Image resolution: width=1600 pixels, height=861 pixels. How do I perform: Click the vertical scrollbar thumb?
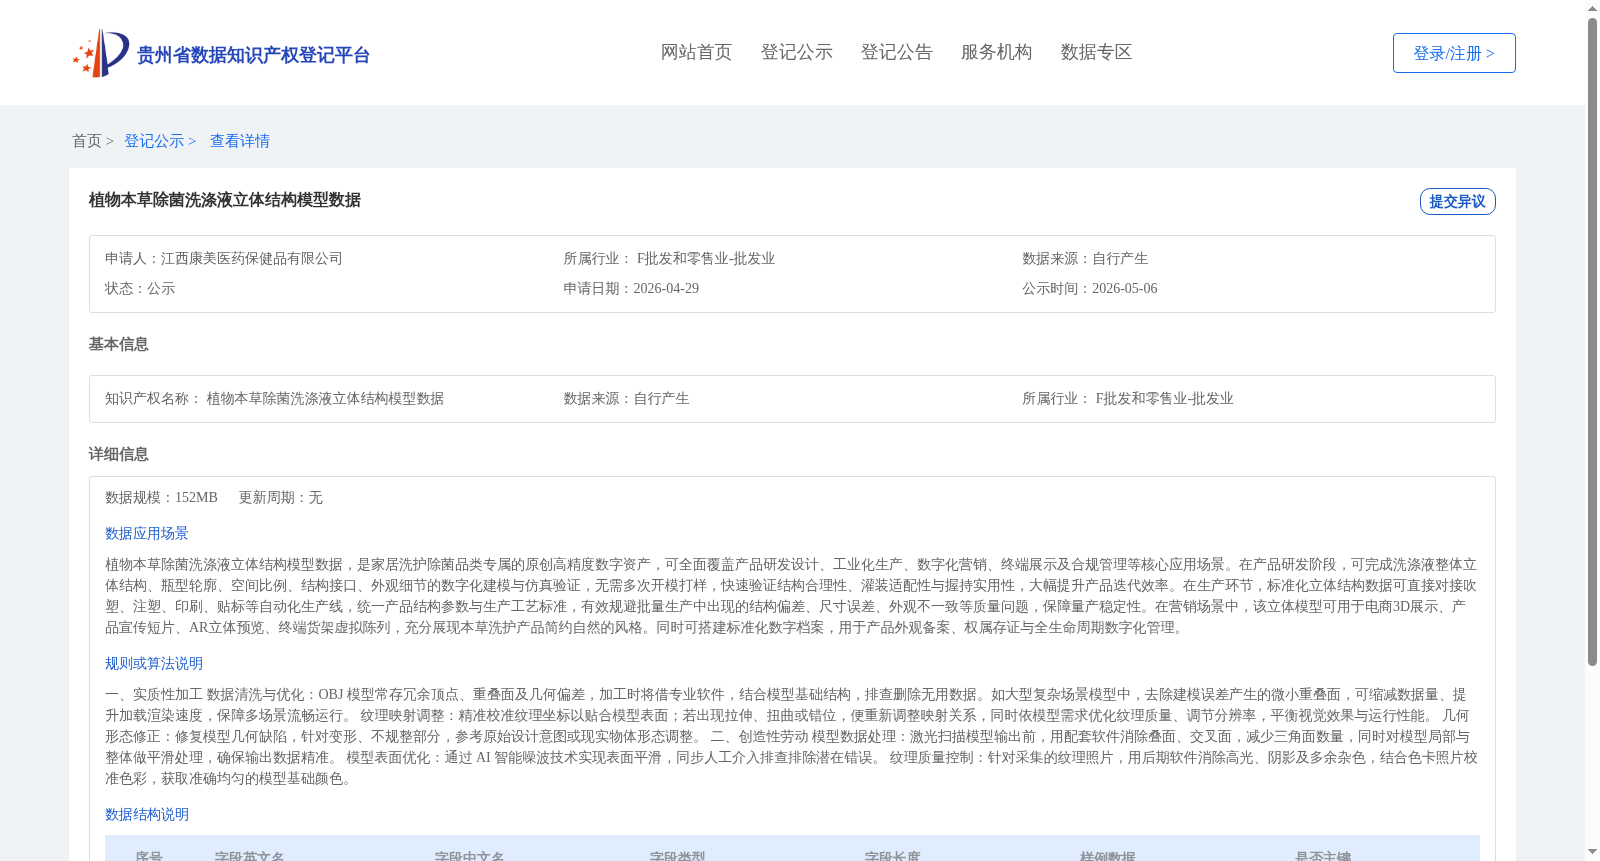(1592, 342)
